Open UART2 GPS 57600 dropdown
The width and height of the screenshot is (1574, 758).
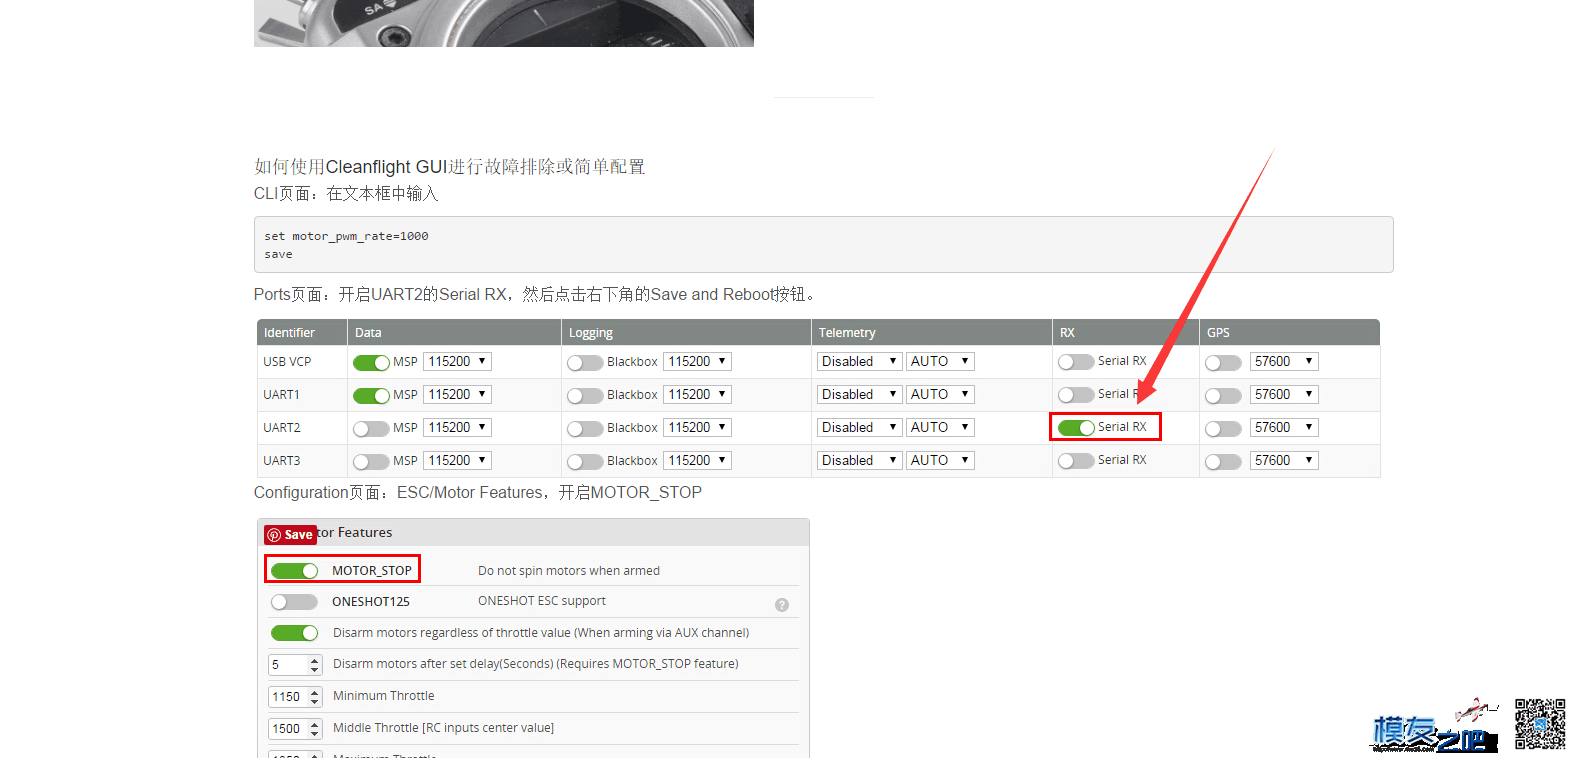(1284, 427)
